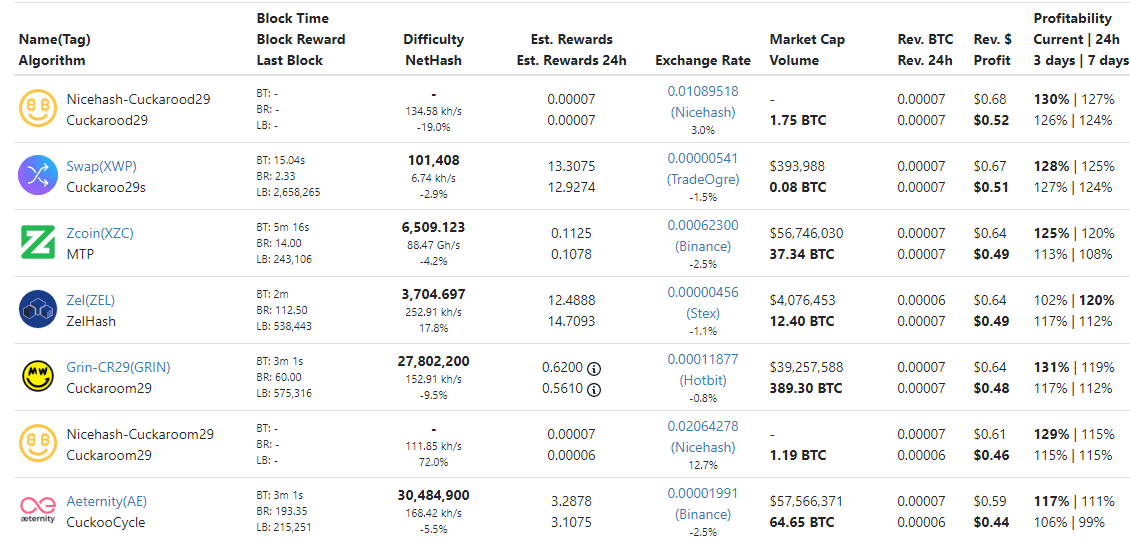
Task: Click the (TradeOgre) exchange link
Action: (703, 179)
